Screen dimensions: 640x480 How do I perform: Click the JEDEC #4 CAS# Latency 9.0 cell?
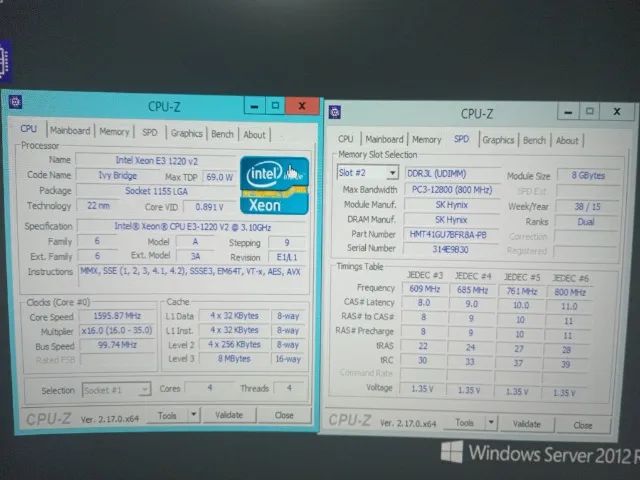tap(471, 304)
